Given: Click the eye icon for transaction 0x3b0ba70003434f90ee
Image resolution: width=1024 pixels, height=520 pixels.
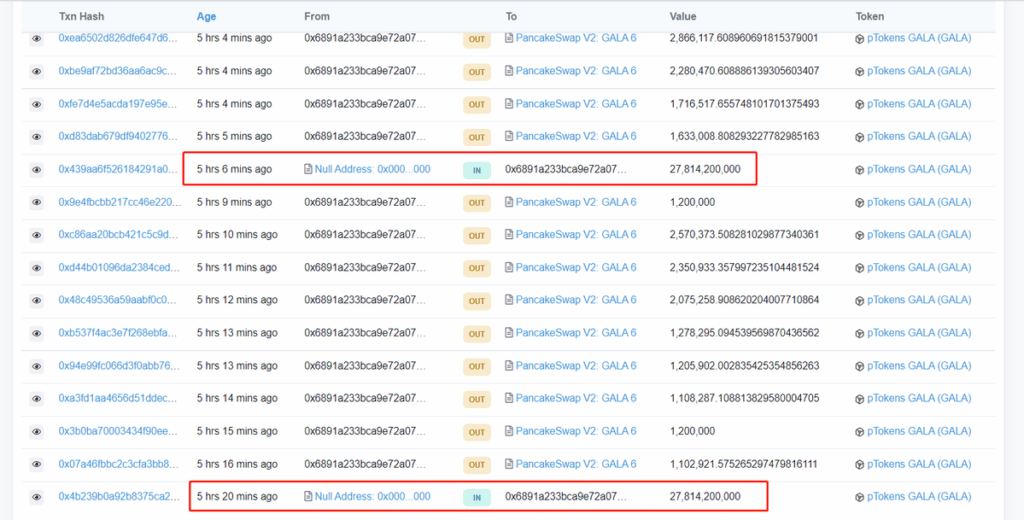Looking at the screenshot, I should [x=37, y=432].
